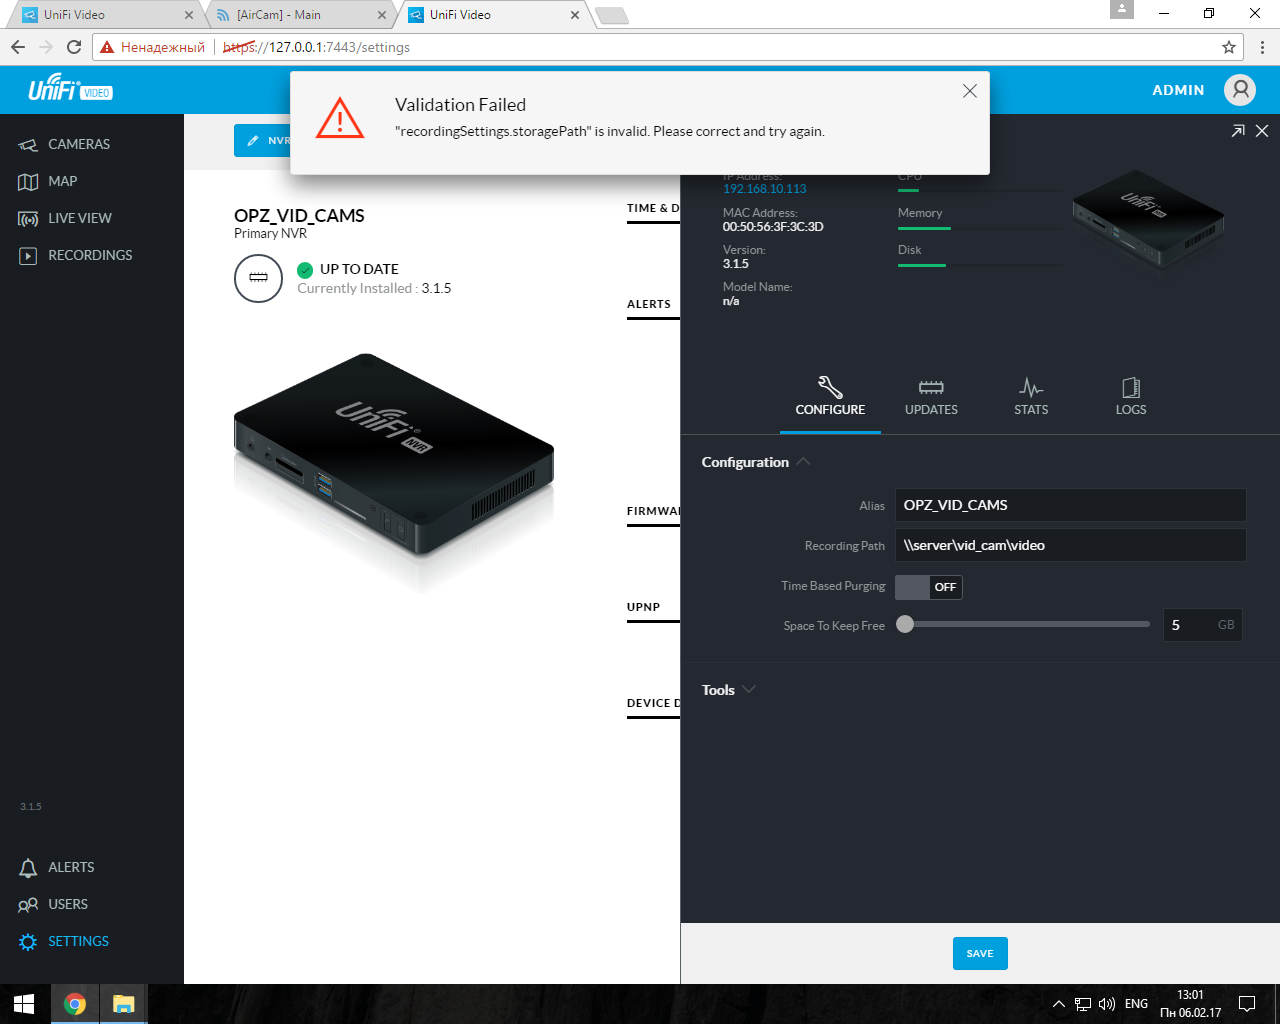Click the Recording Path input field
The width and height of the screenshot is (1280, 1024).
click(1070, 545)
